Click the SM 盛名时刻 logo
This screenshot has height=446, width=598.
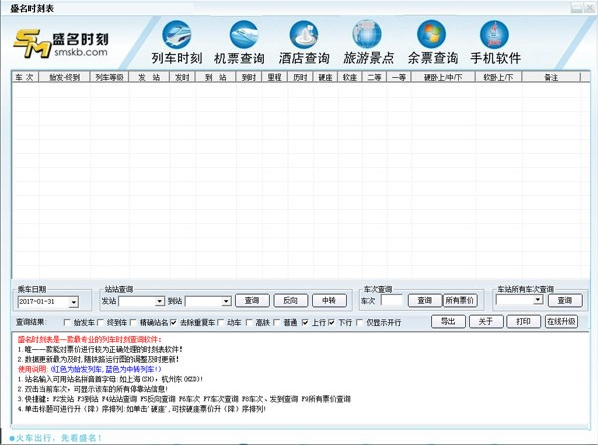point(61,44)
